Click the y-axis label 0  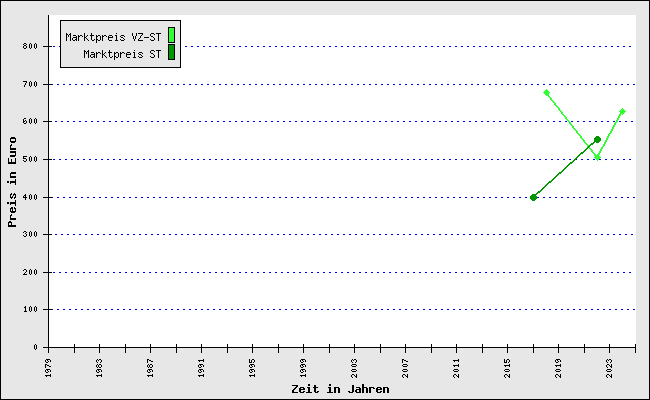(x=36, y=347)
